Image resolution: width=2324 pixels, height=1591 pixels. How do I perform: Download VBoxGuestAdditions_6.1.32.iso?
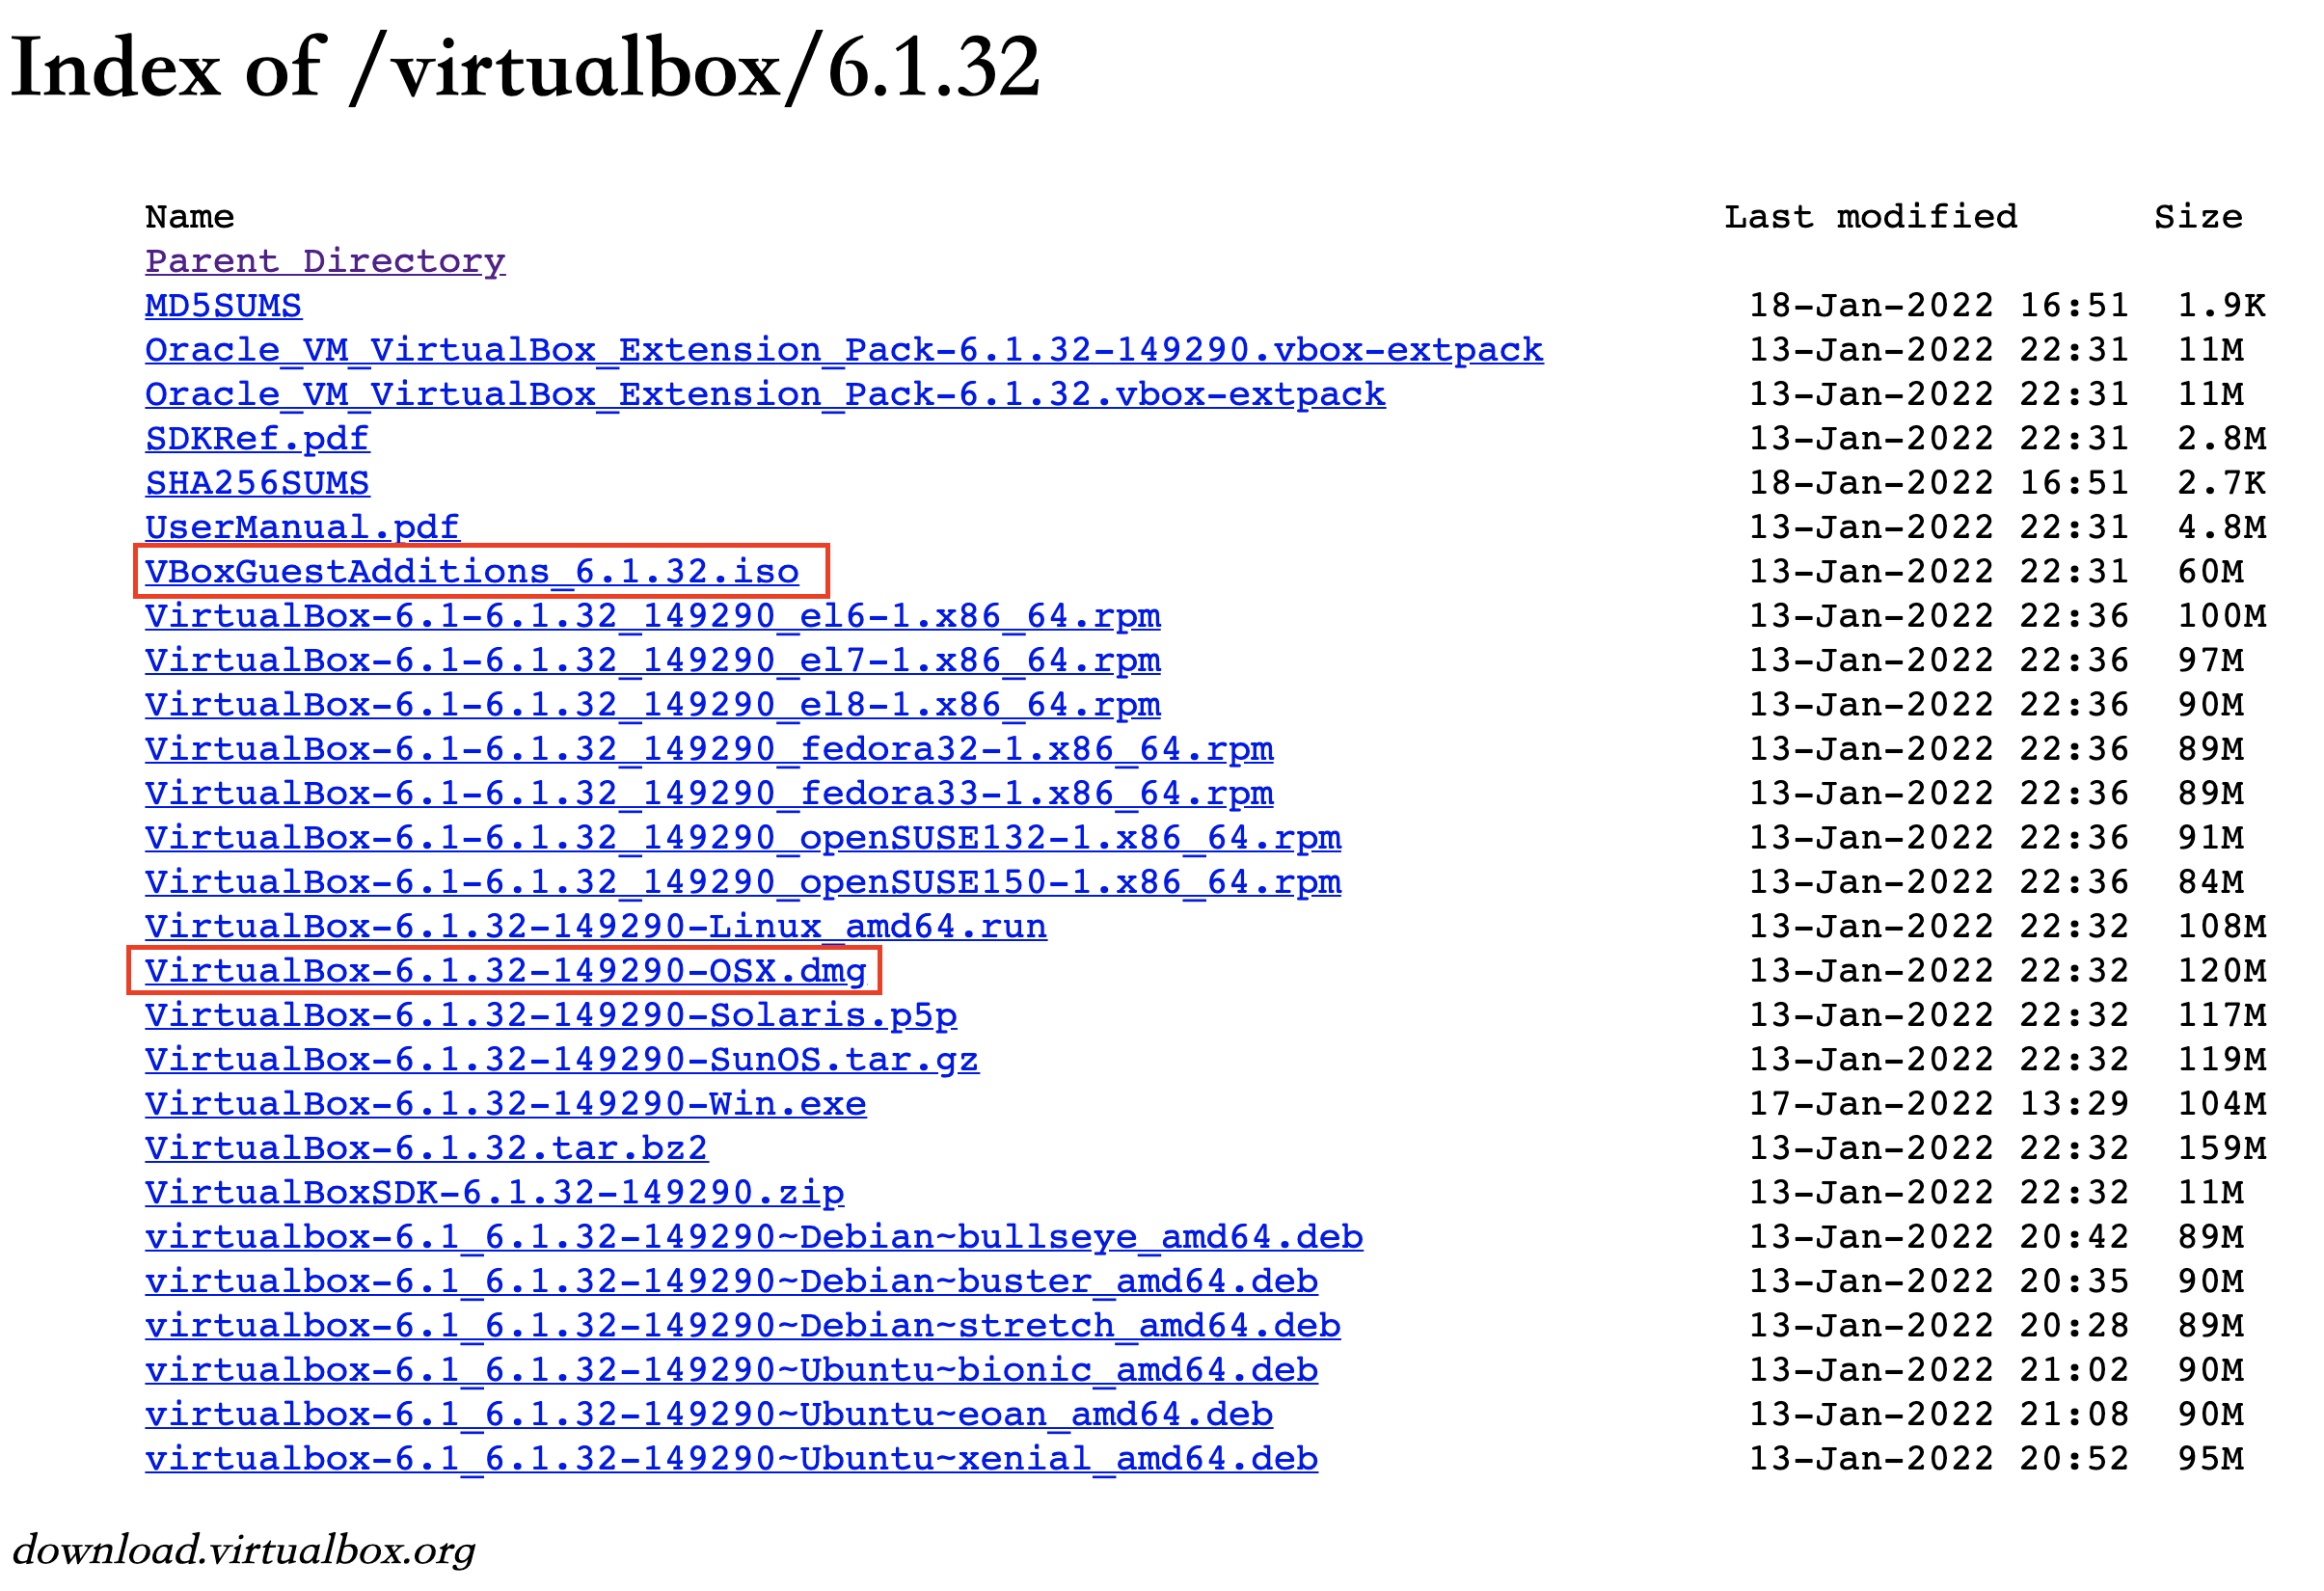[471, 571]
